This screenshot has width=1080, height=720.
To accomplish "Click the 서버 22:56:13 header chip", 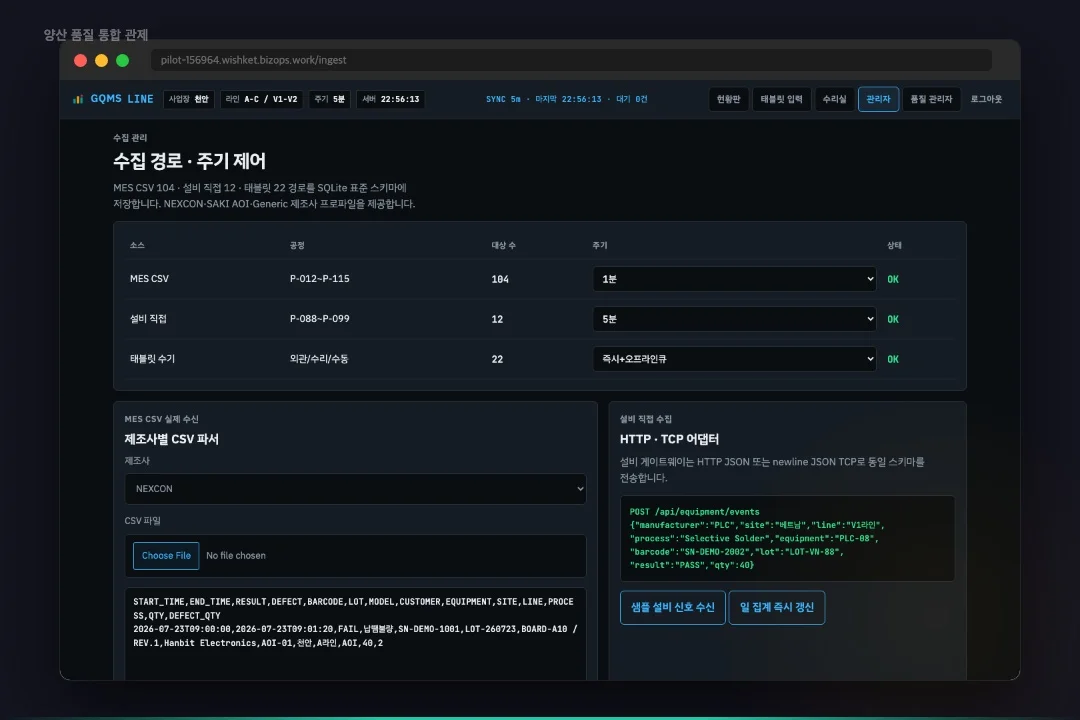I will (x=391, y=99).
